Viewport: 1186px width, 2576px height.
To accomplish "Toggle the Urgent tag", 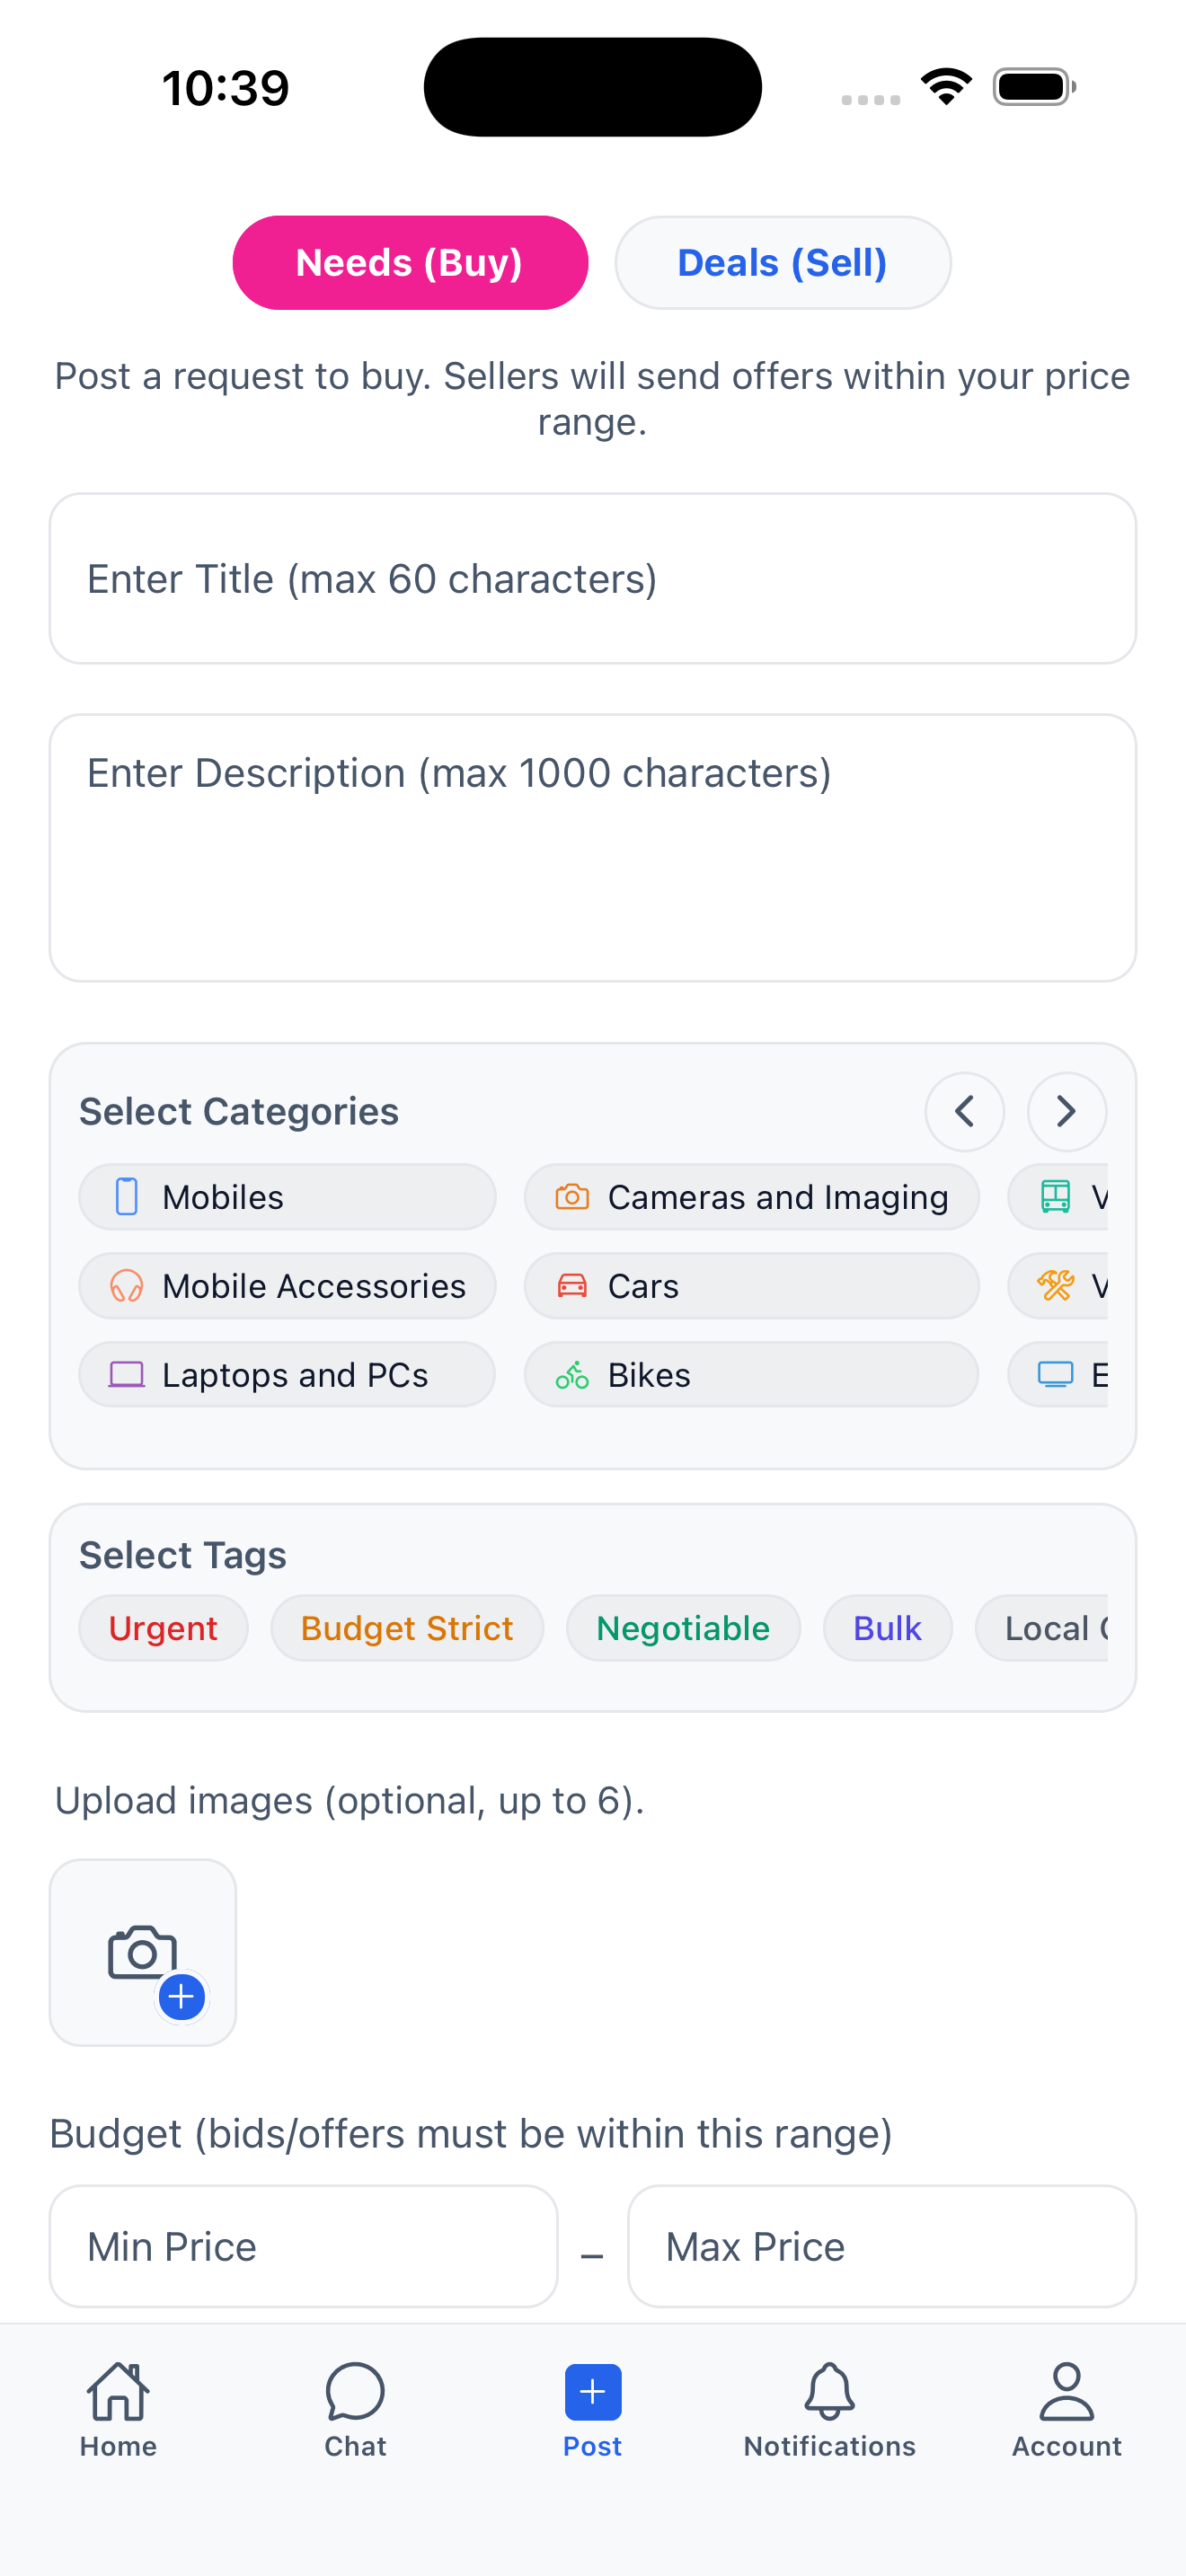I will coord(163,1628).
